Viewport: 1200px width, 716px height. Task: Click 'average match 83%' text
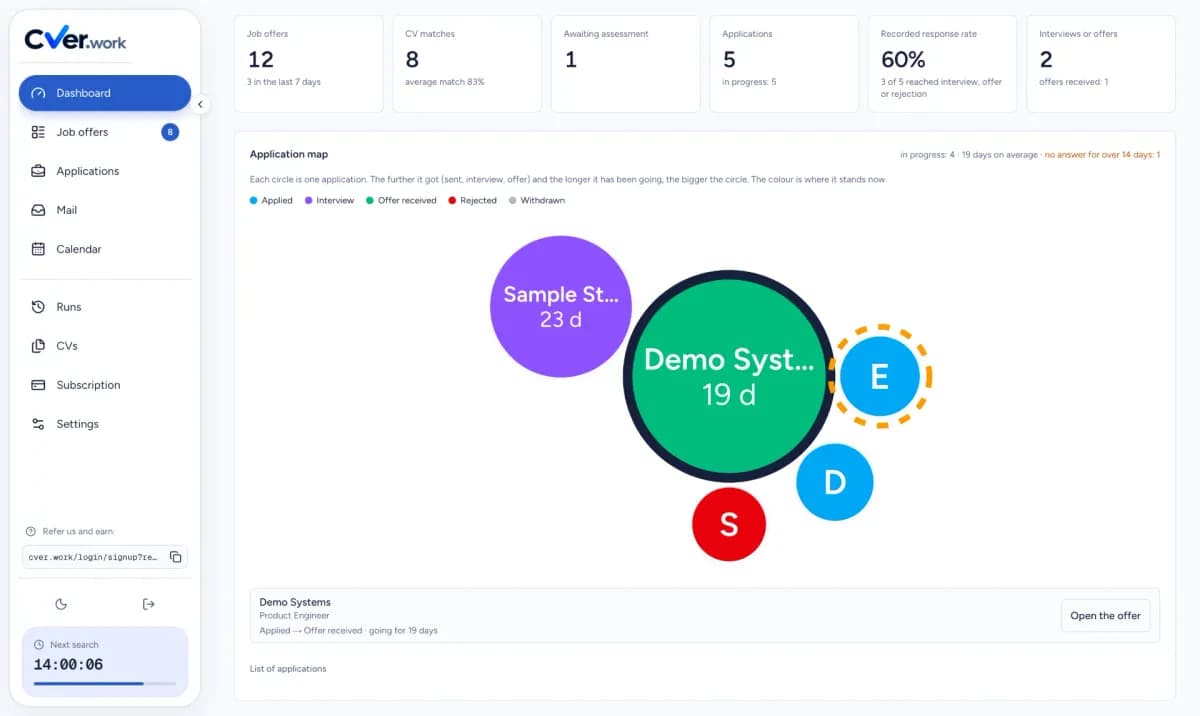coord(445,82)
